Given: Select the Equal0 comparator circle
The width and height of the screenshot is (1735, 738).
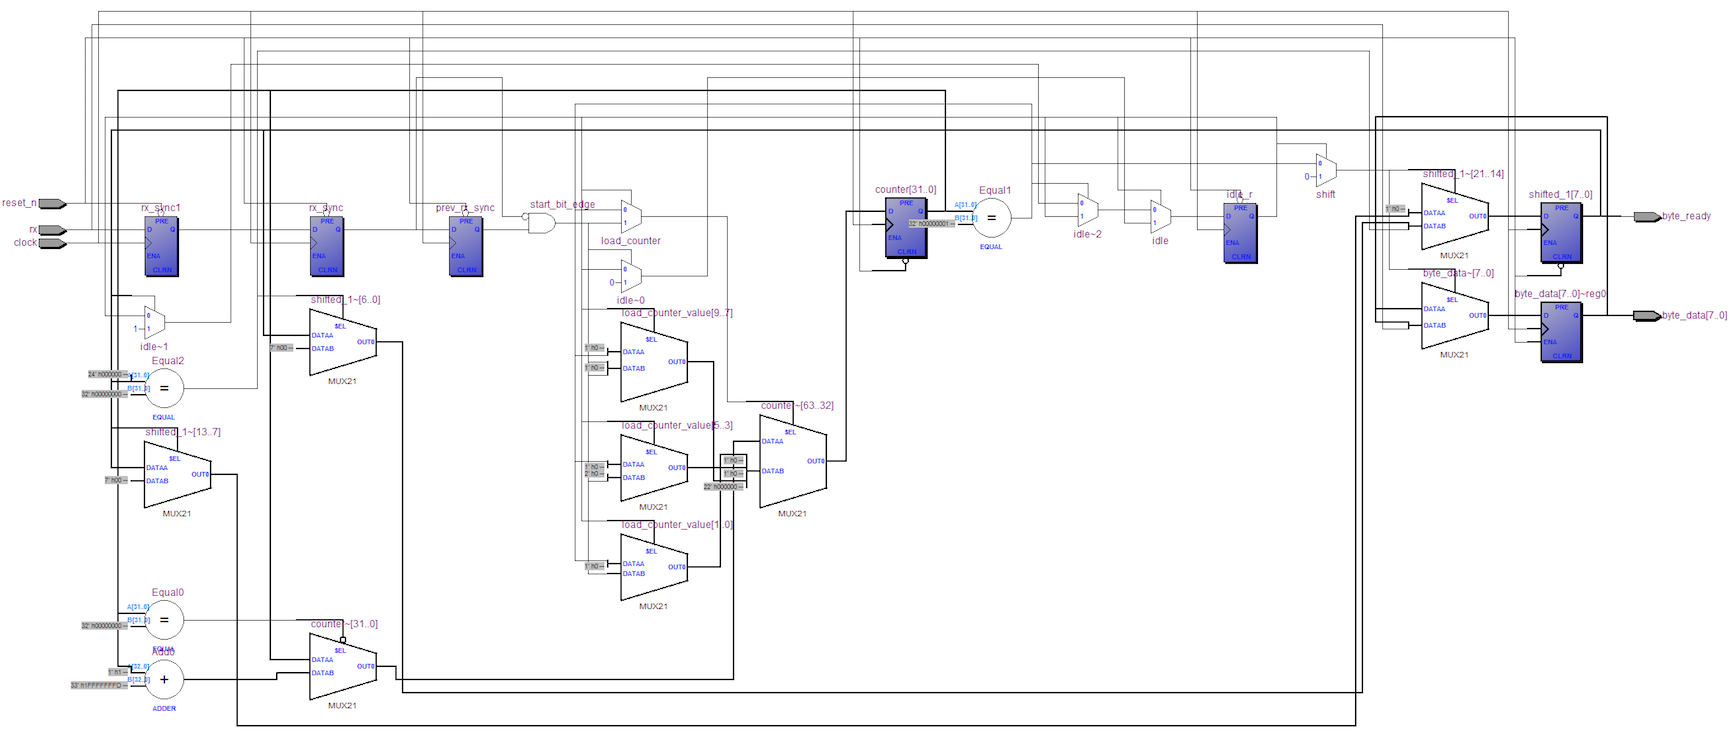Looking at the screenshot, I should coord(164,620).
